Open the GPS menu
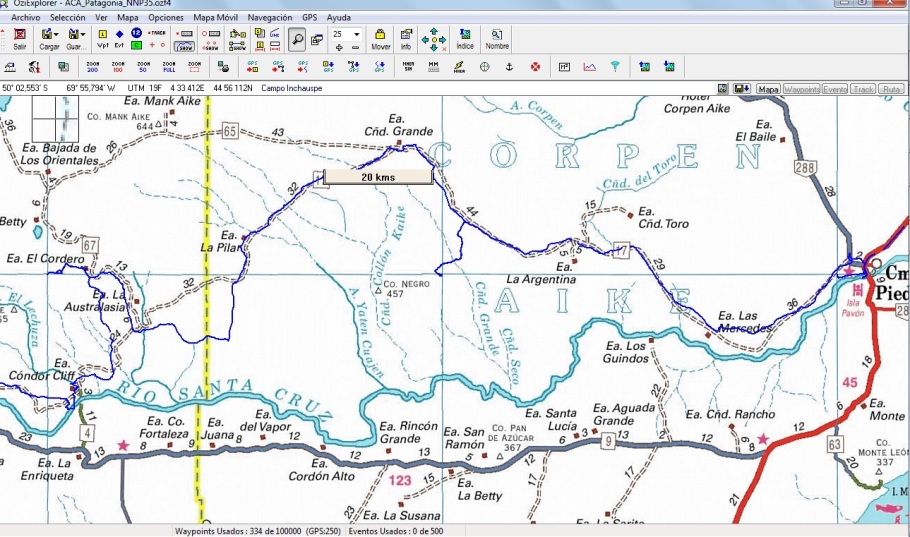This screenshot has height=537, width=910. pyautogui.click(x=309, y=17)
